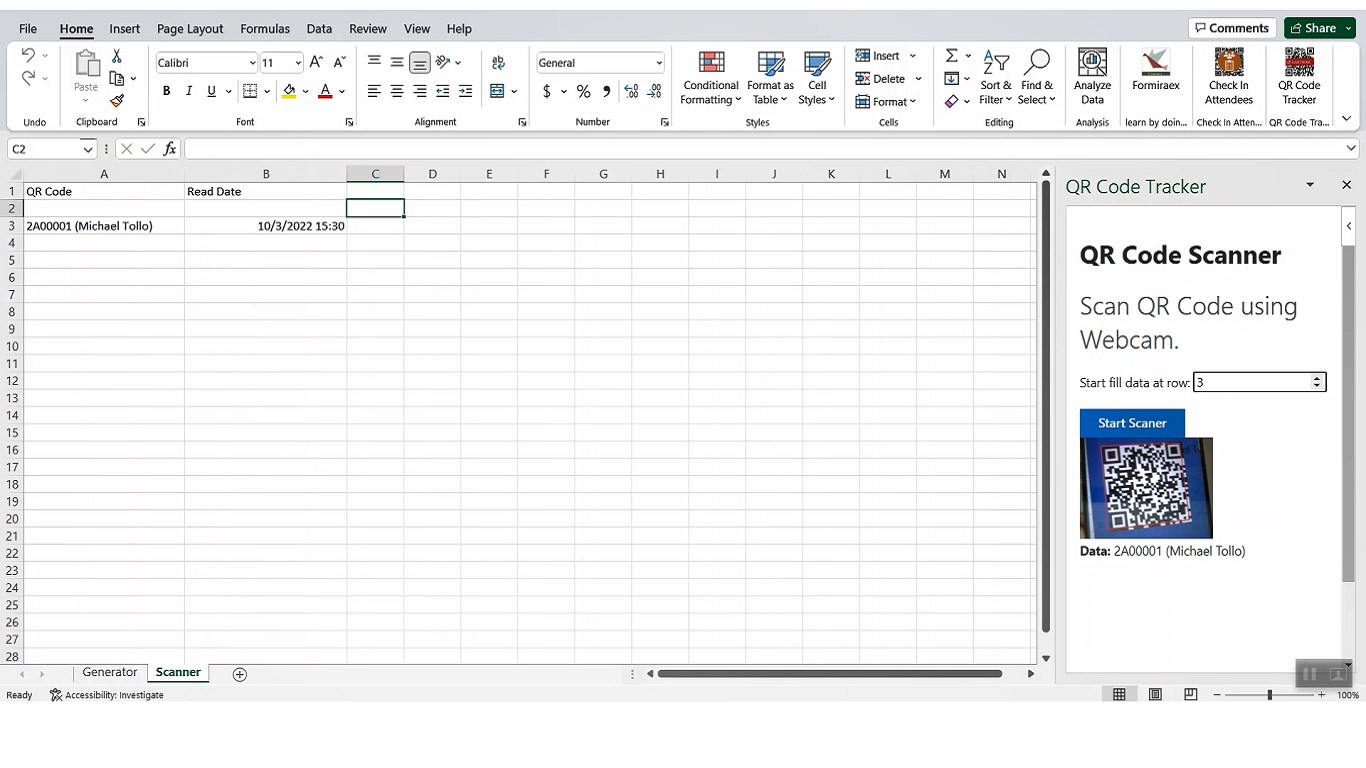
Task: Switch to the Insert ribbon tab
Action: pos(125,29)
